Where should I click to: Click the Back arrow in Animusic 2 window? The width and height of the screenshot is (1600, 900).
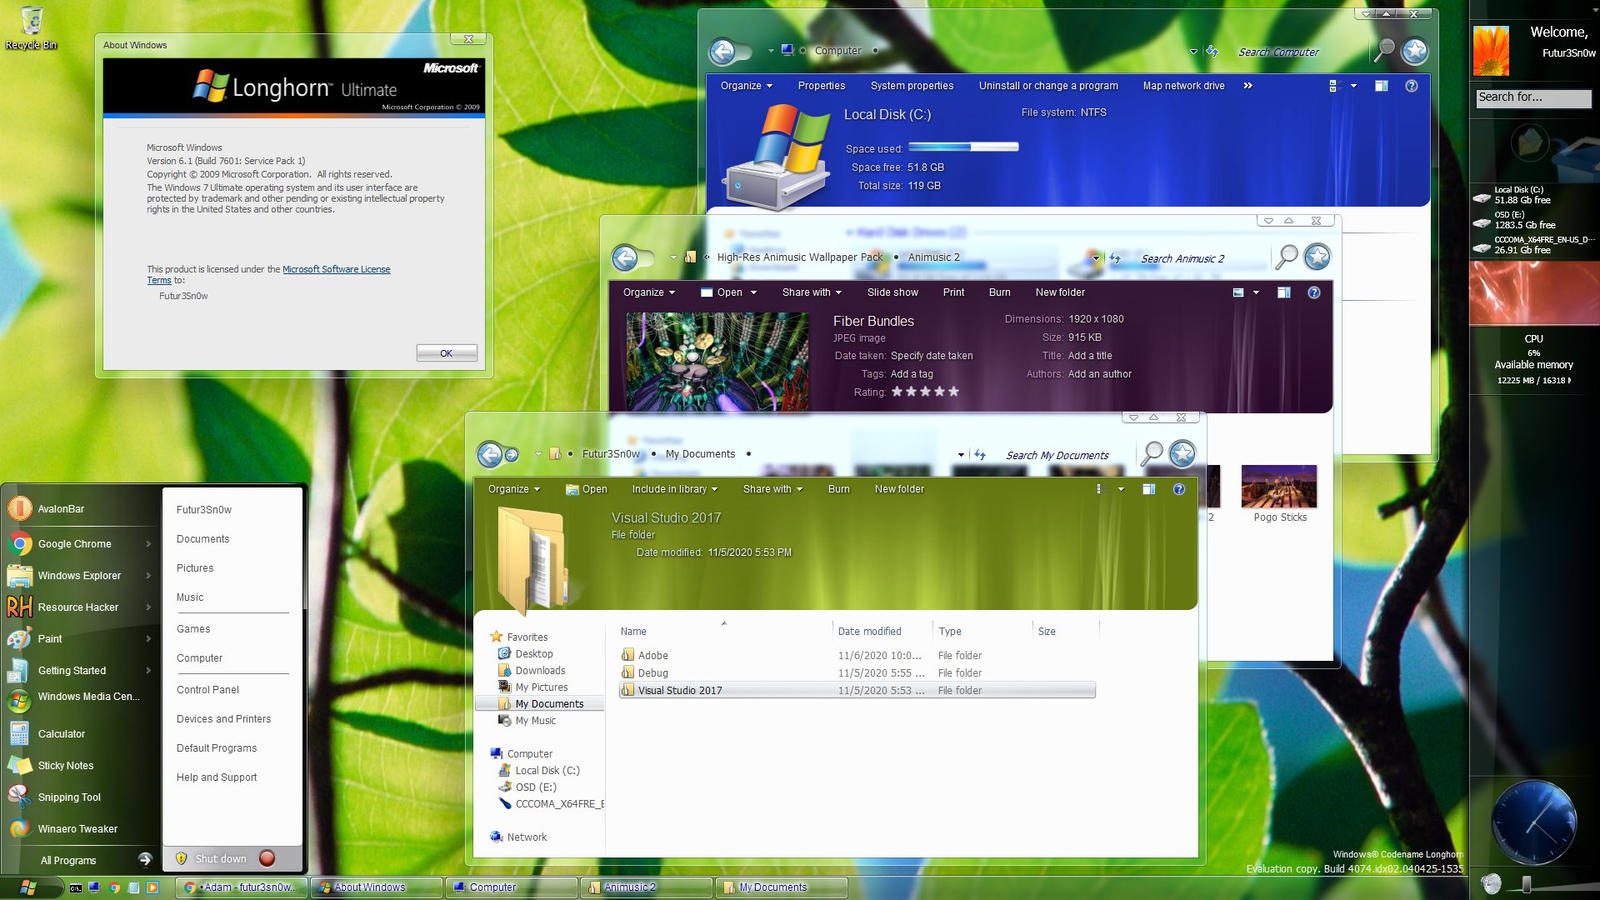click(625, 258)
